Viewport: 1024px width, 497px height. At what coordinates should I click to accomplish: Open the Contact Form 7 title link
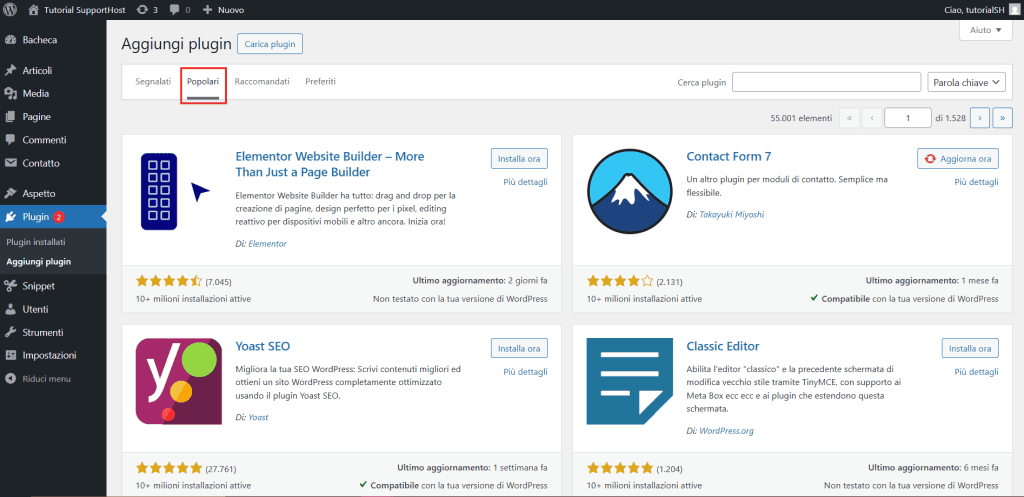(x=729, y=157)
